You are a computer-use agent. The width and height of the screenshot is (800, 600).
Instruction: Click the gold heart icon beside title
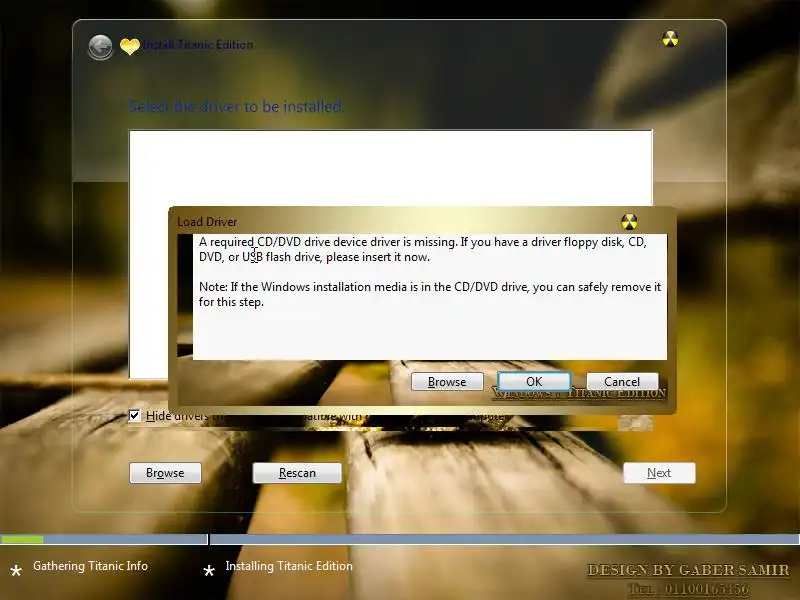point(130,46)
